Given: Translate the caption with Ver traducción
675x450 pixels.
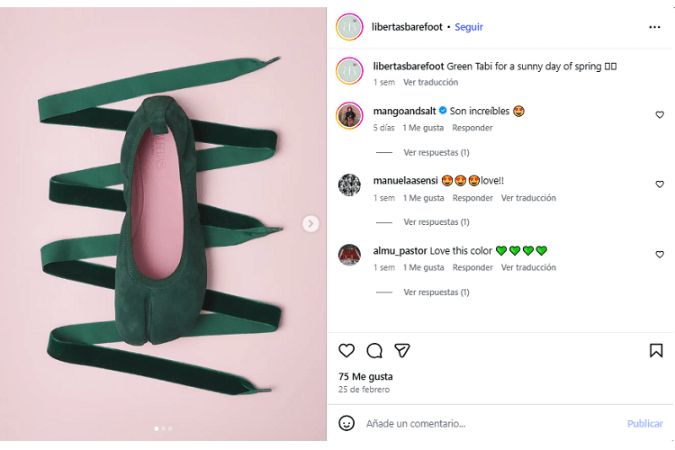Looking at the screenshot, I should click(430, 82).
